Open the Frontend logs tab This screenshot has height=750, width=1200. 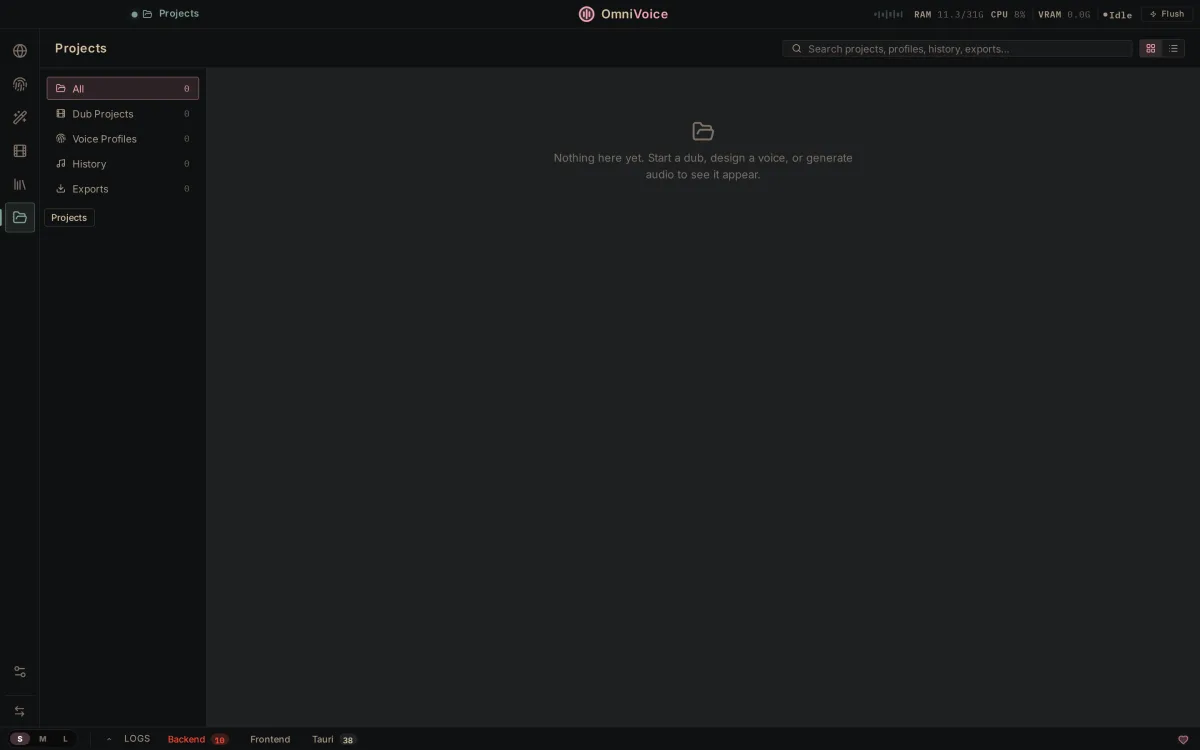270,739
